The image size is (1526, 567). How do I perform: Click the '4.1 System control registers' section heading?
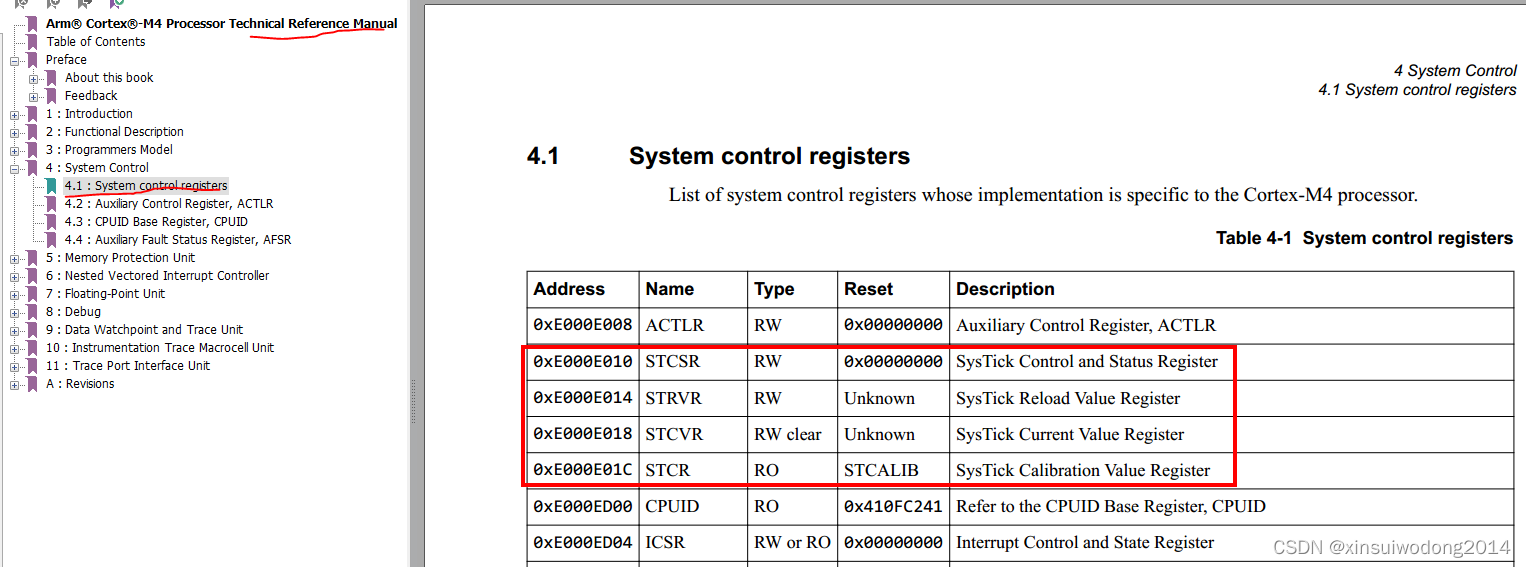point(718,156)
